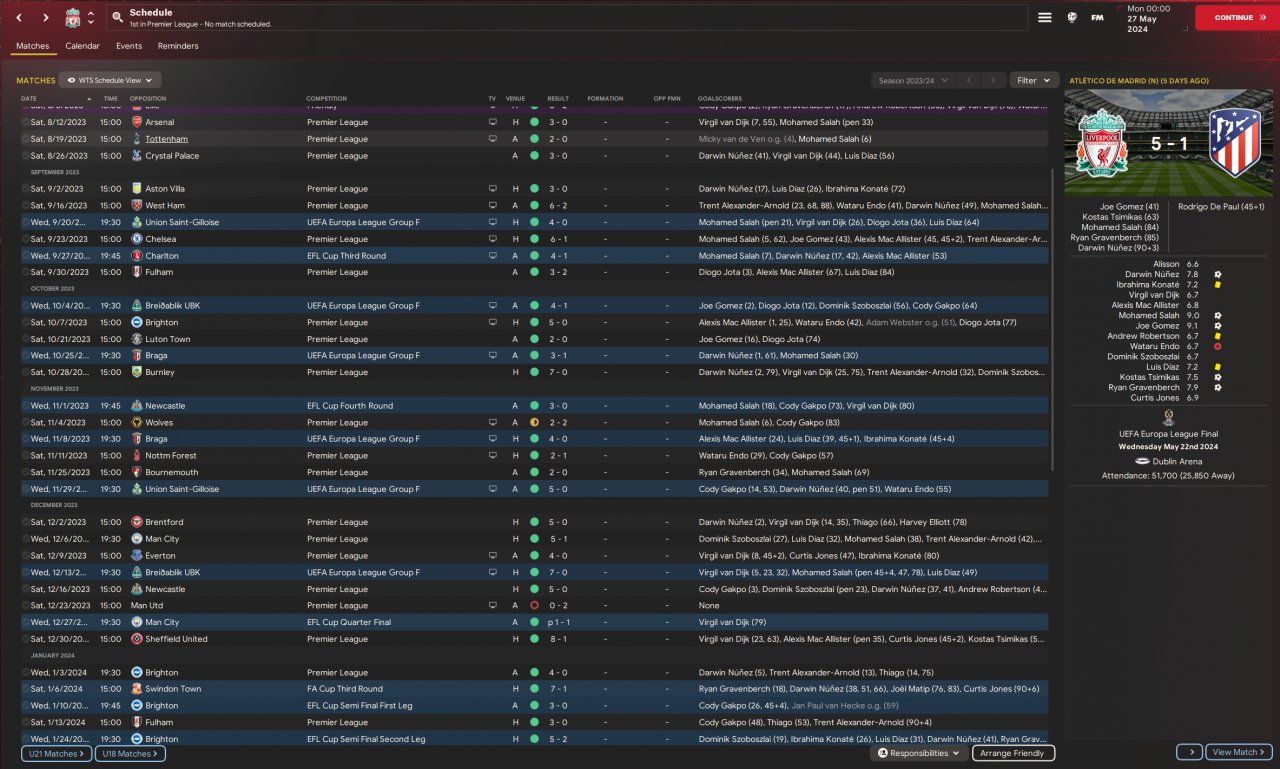Click the Schedule search bar field

click(x=567, y=18)
